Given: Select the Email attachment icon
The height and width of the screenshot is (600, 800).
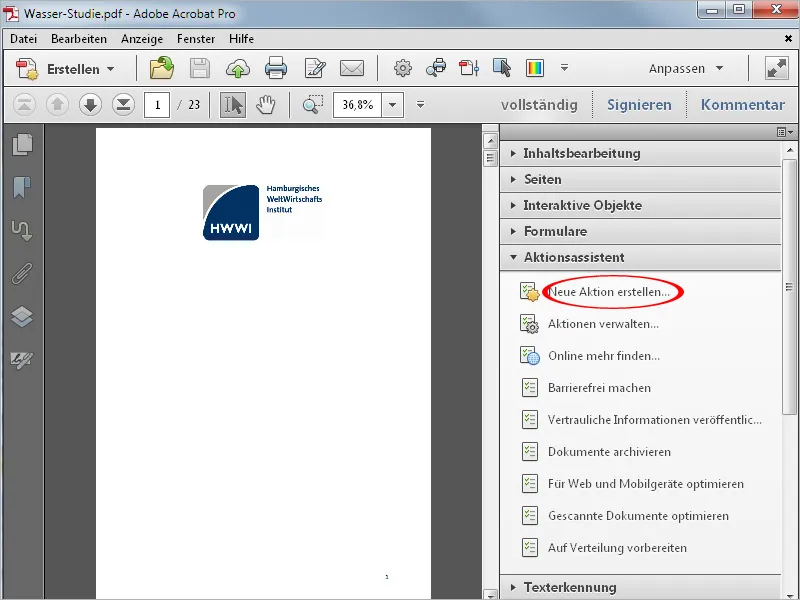Looking at the screenshot, I should (x=351, y=68).
